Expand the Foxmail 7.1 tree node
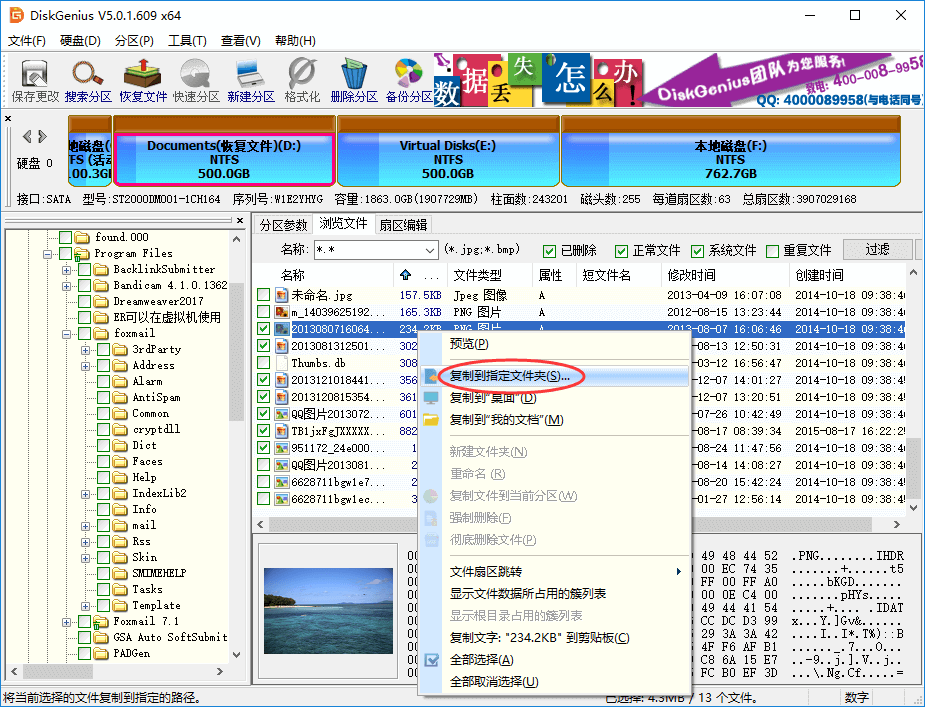Screen dimensions: 925x707 pyautogui.click(x=66, y=622)
